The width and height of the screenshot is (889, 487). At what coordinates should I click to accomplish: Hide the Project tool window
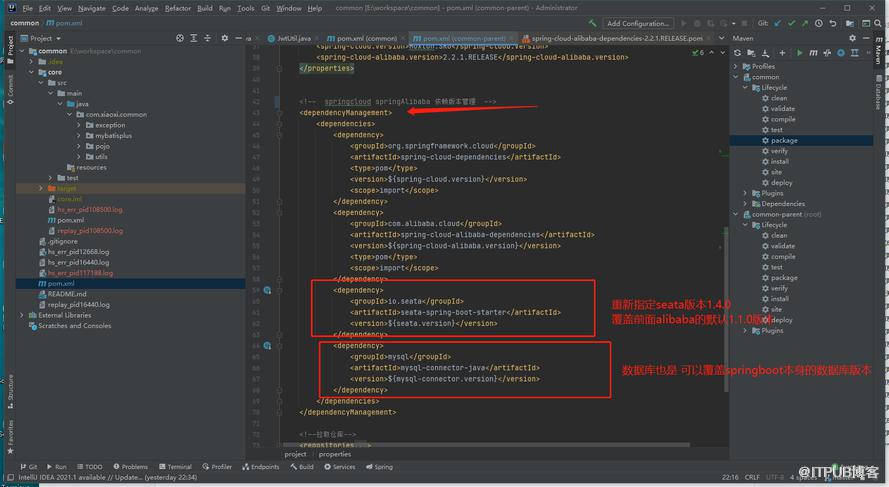tap(238, 38)
